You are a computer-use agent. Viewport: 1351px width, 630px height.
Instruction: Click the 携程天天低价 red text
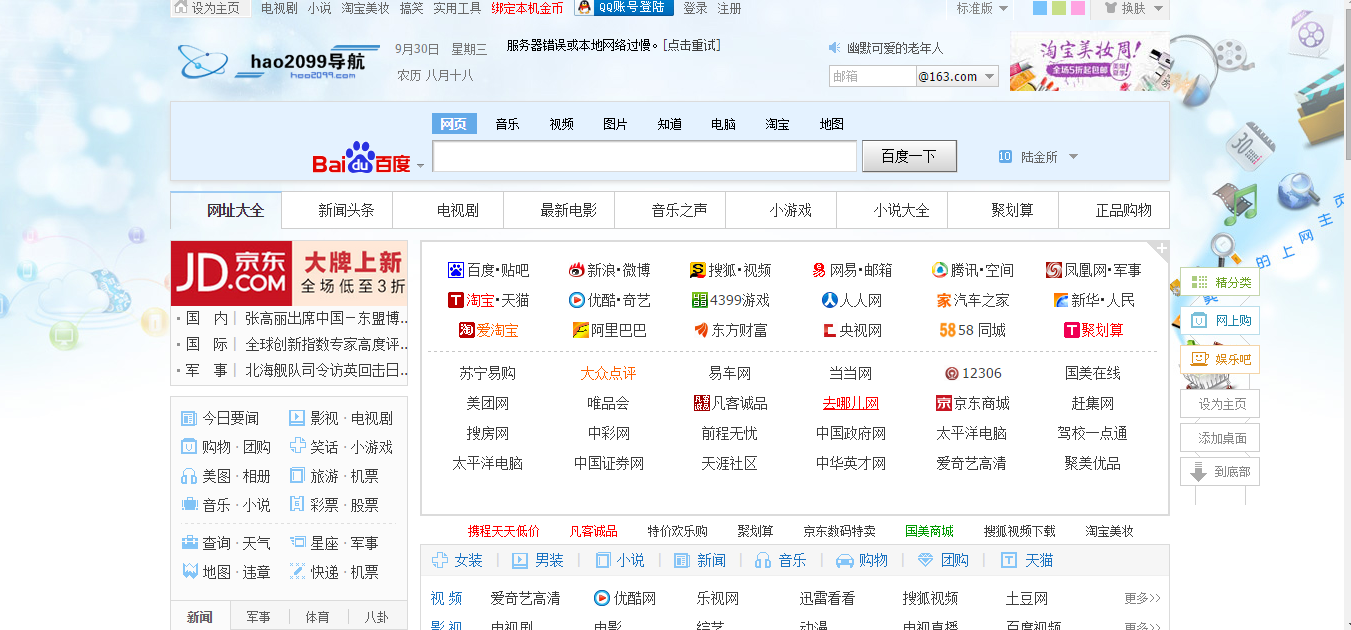[503, 531]
